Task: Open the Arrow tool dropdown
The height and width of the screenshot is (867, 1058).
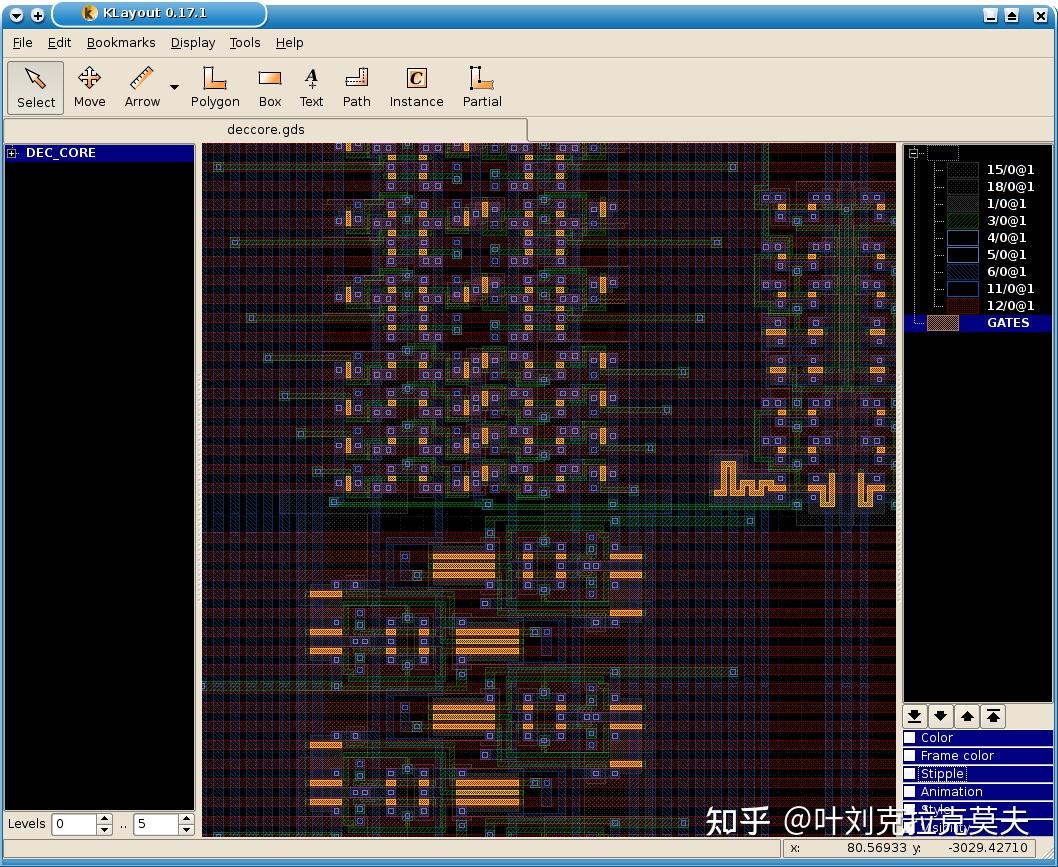Action: pyautogui.click(x=174, y=86)
